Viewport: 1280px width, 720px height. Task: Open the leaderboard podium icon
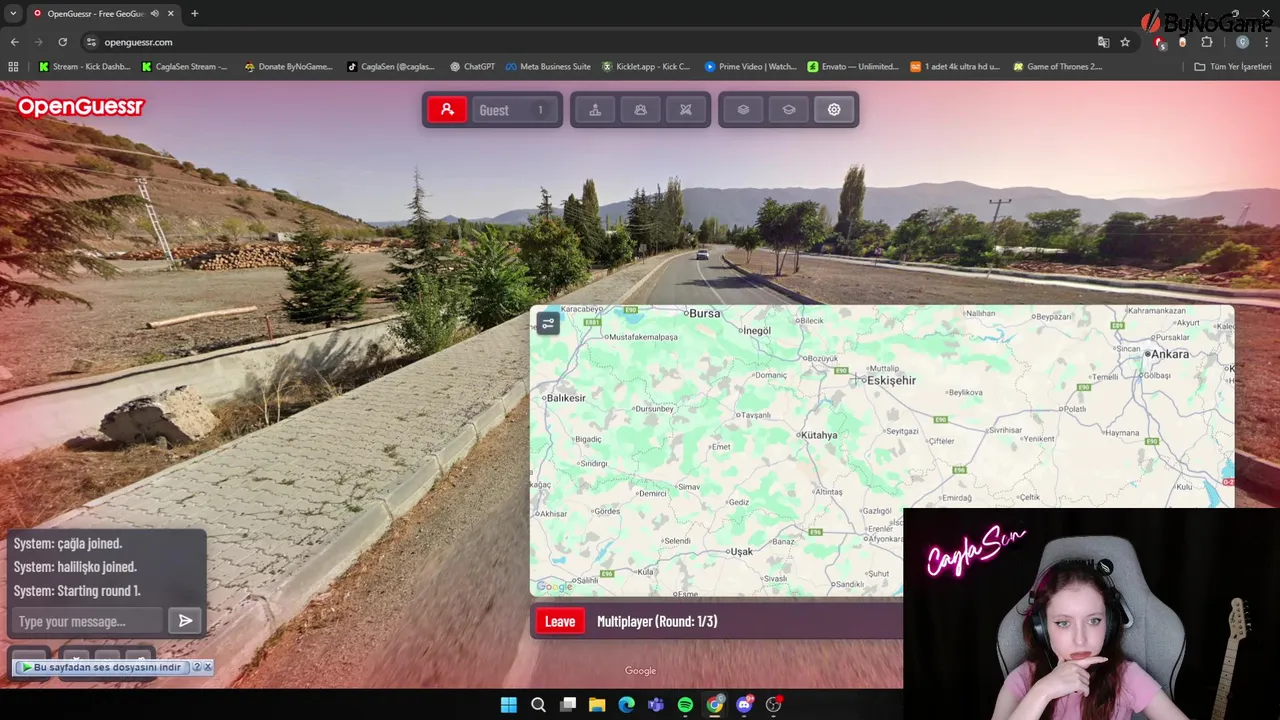click(595, 110)
